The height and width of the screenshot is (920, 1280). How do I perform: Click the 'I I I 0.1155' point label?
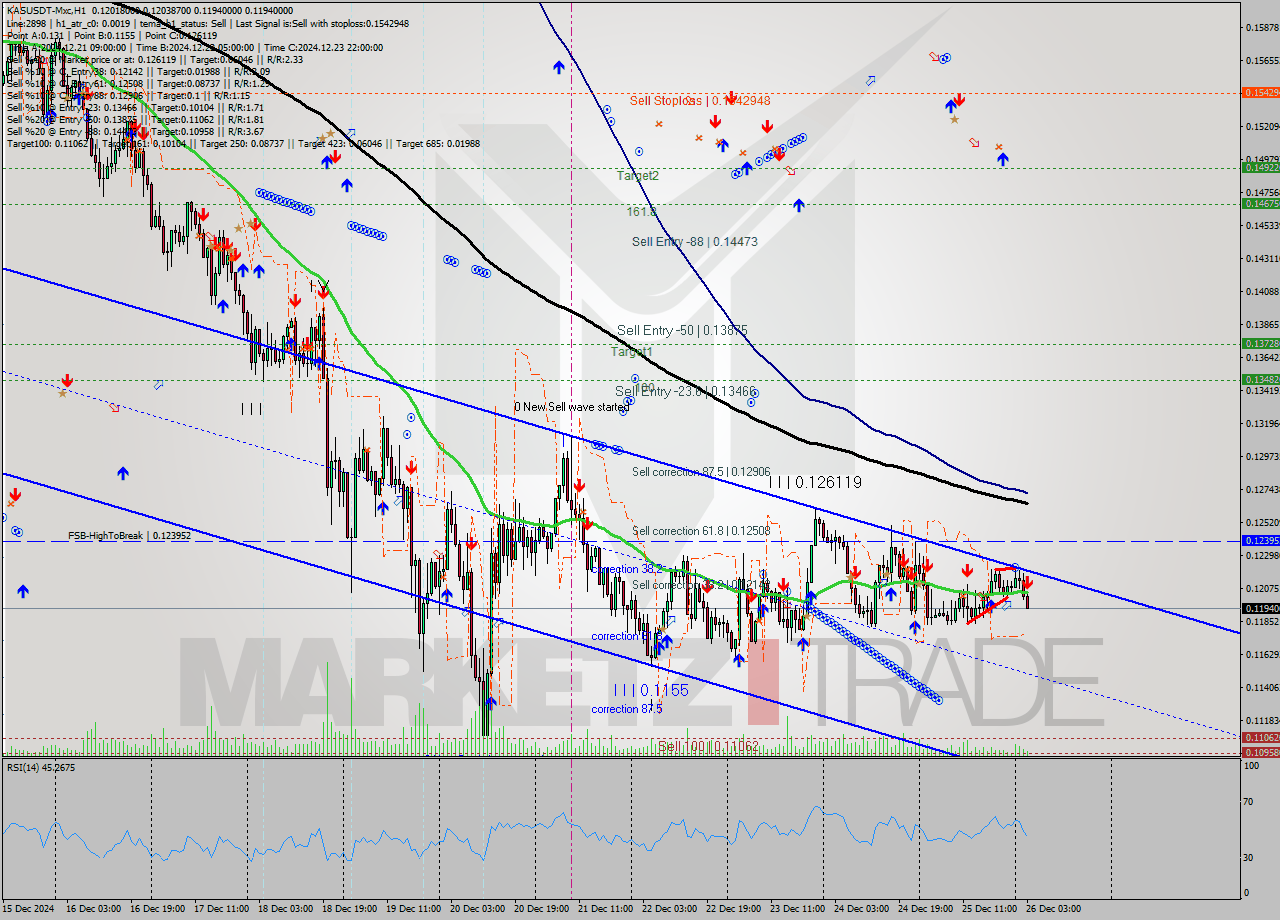click(651, 690)
